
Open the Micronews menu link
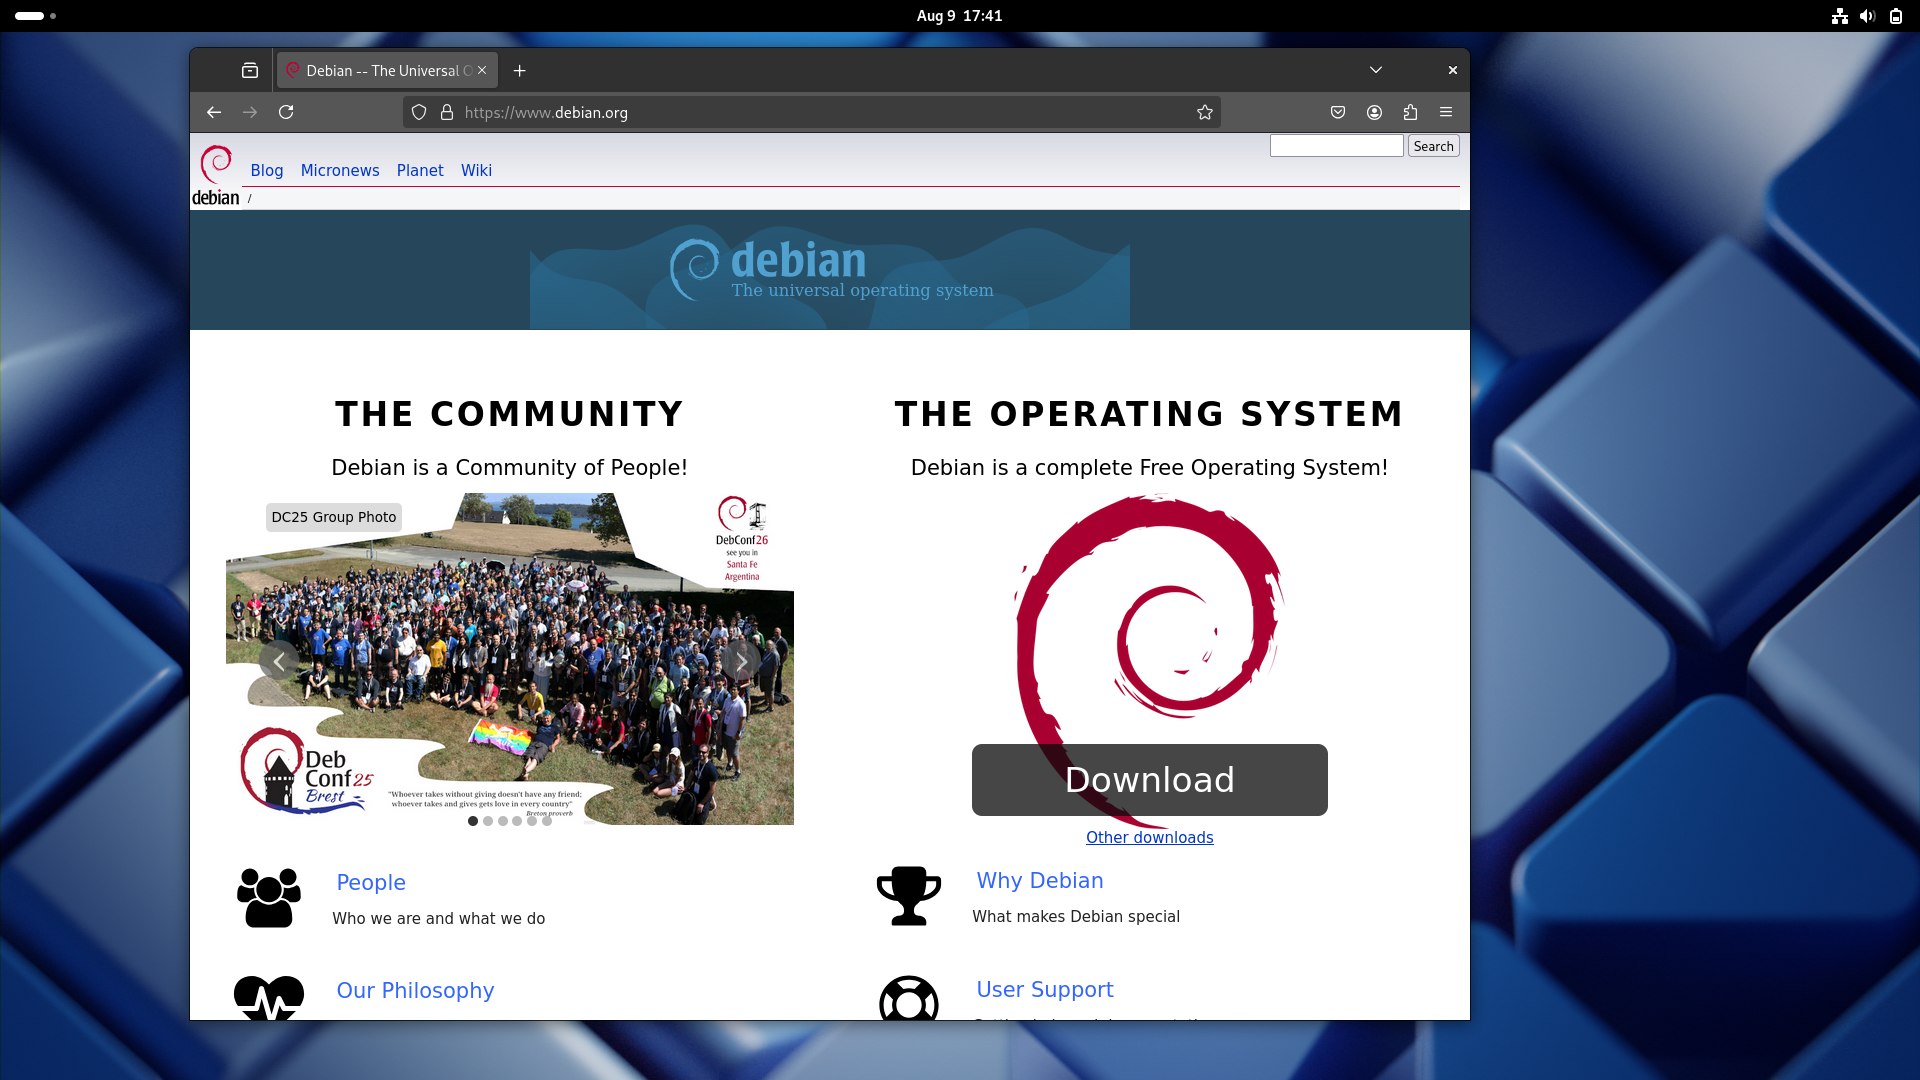[340, 170]
